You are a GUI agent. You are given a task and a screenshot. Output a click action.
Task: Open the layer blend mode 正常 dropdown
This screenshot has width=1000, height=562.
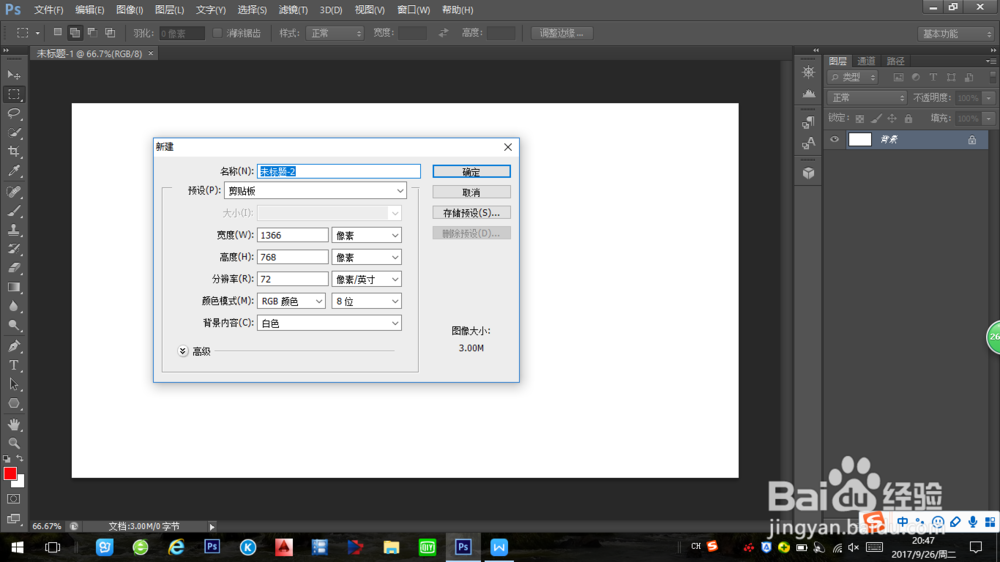[x=867, y=98]
